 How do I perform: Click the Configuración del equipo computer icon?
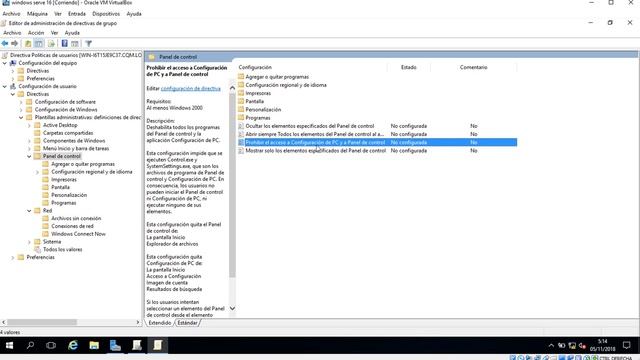click(13, 63)
